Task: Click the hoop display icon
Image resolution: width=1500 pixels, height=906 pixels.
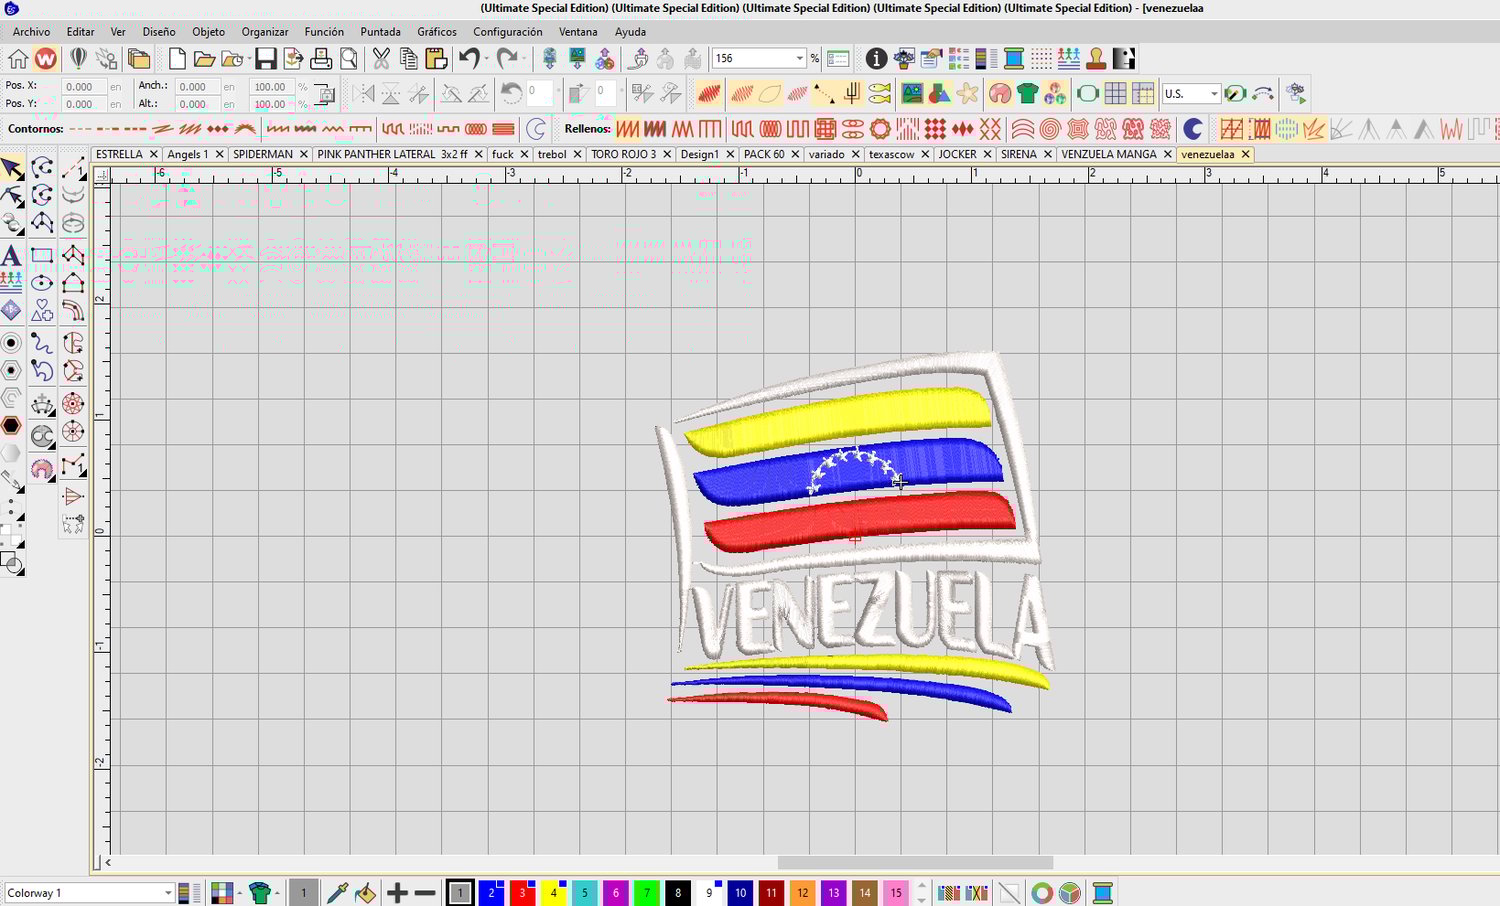Action: (x=1087, y=94)
